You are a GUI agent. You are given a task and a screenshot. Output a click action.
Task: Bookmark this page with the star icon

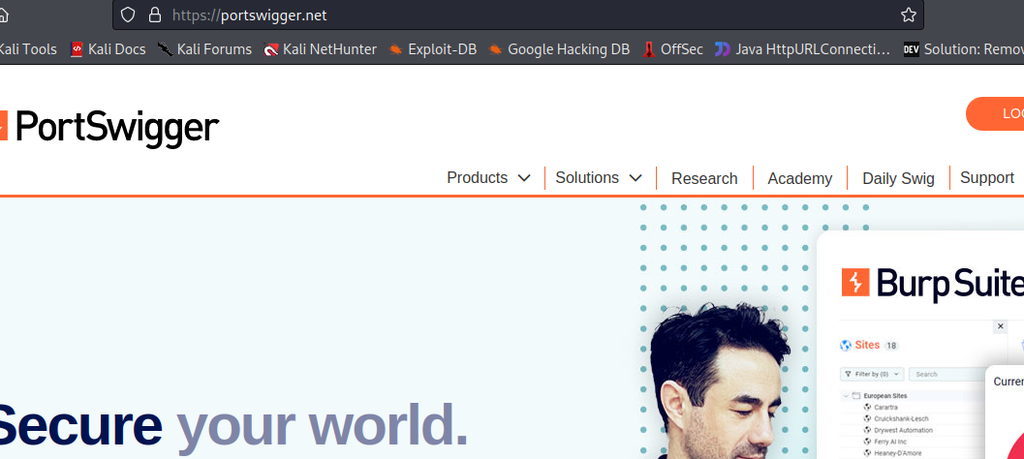tap(908, 15)
